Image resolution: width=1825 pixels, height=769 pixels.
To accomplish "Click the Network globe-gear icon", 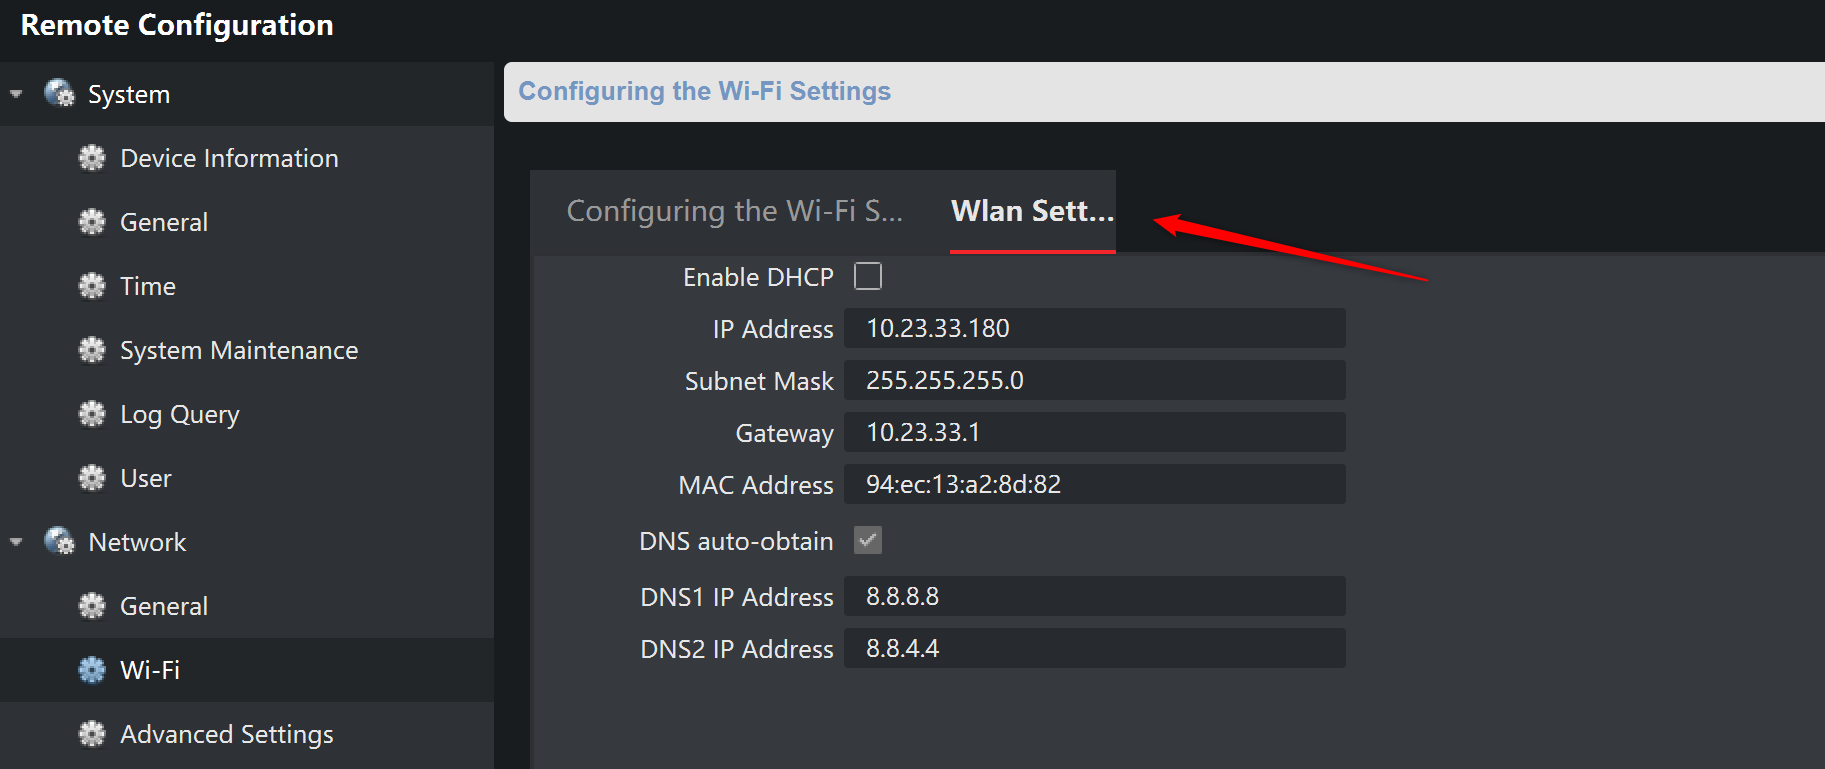I will (x=60, y=542).
